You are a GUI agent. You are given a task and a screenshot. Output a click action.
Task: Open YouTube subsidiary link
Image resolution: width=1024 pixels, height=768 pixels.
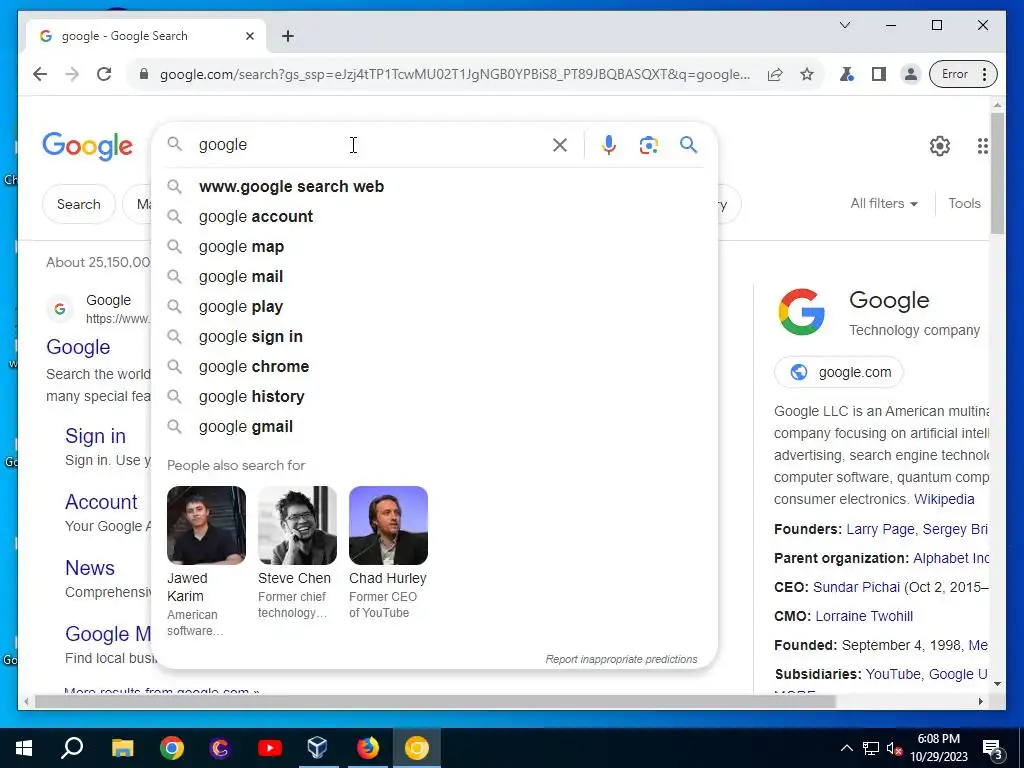(x=893, y=674)
